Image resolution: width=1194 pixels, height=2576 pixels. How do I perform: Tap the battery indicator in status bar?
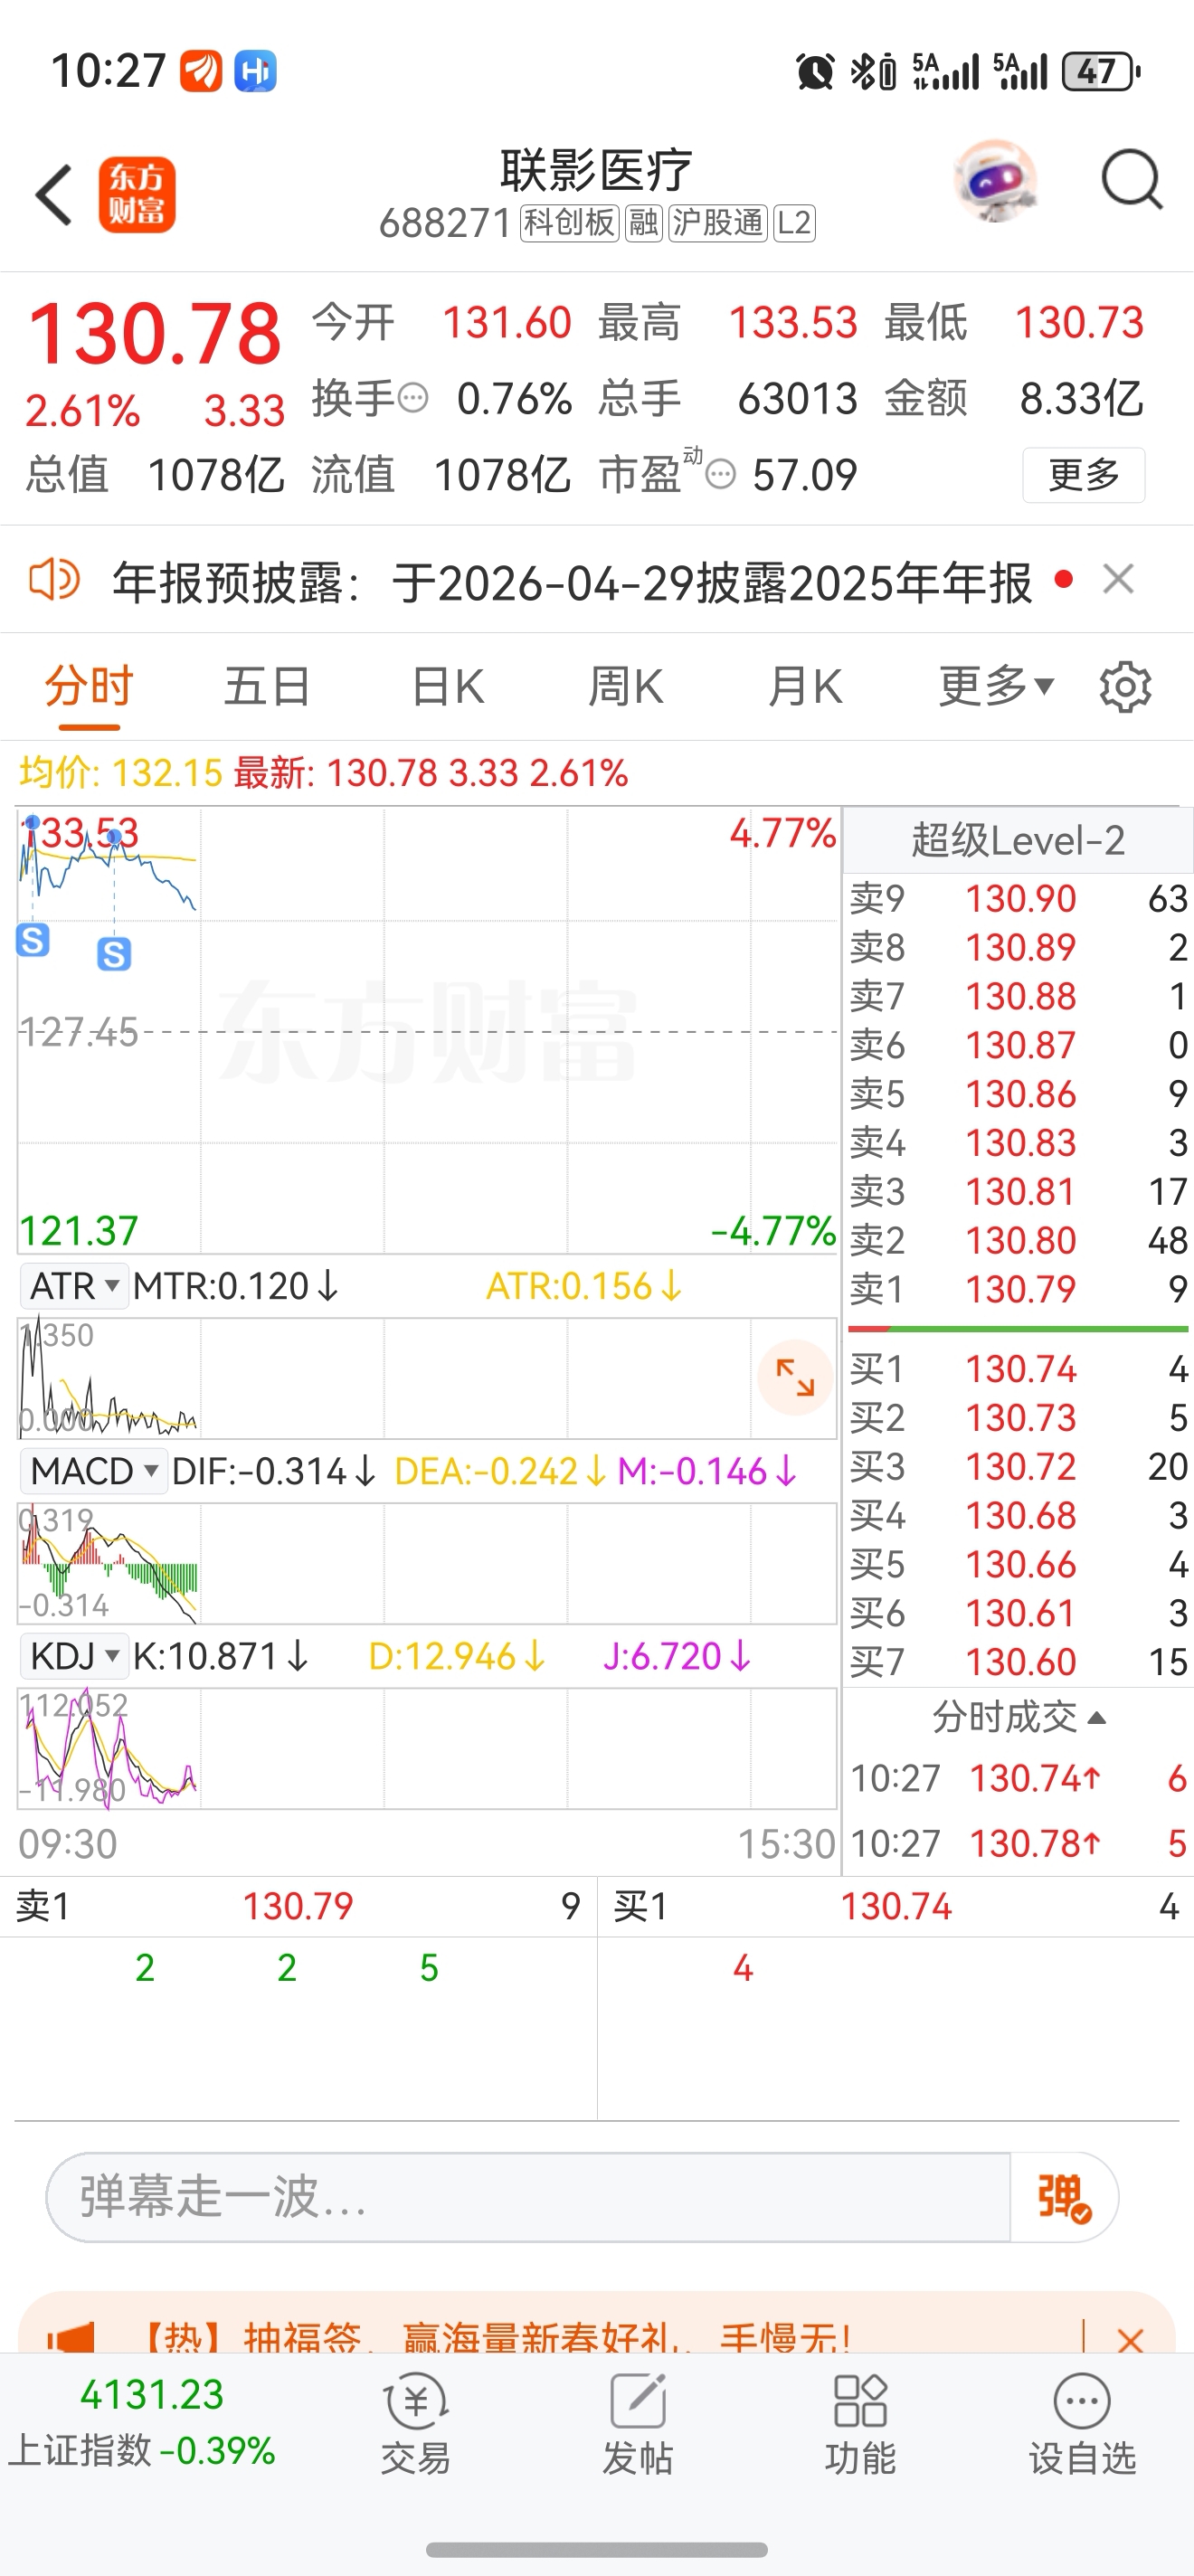click(x=1101, y=71)
